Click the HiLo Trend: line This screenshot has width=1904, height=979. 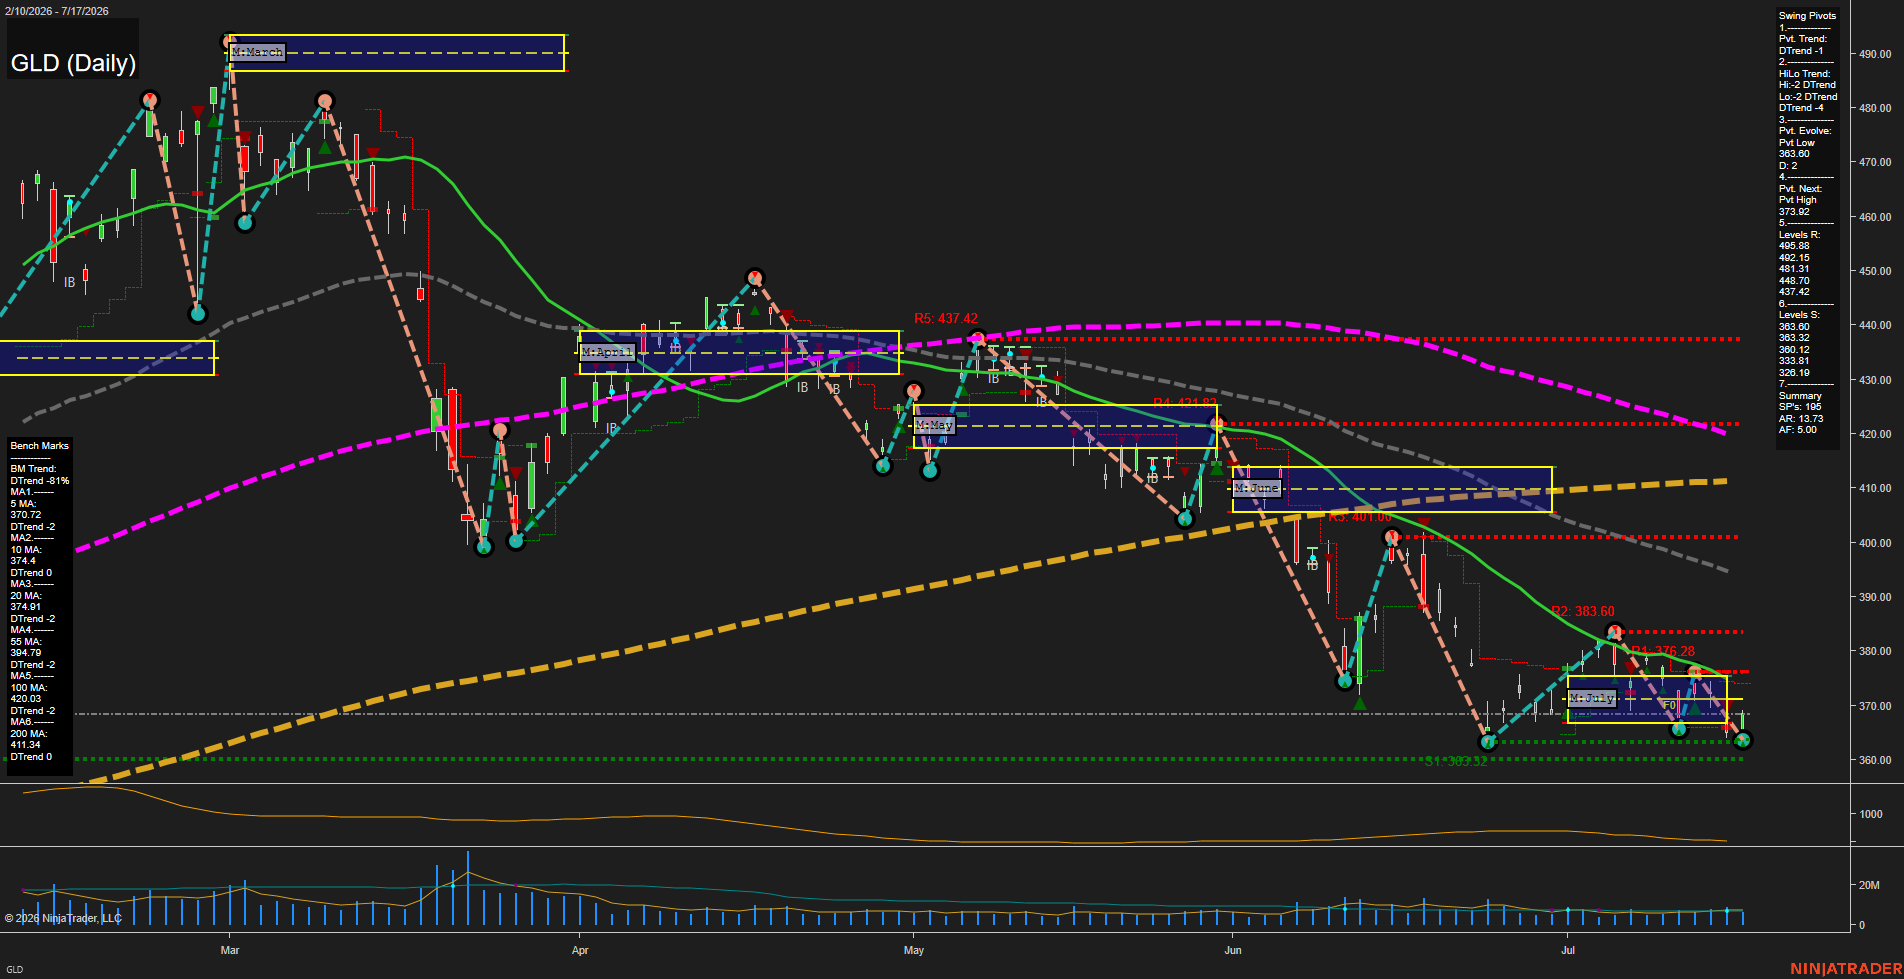(1805, 74)
